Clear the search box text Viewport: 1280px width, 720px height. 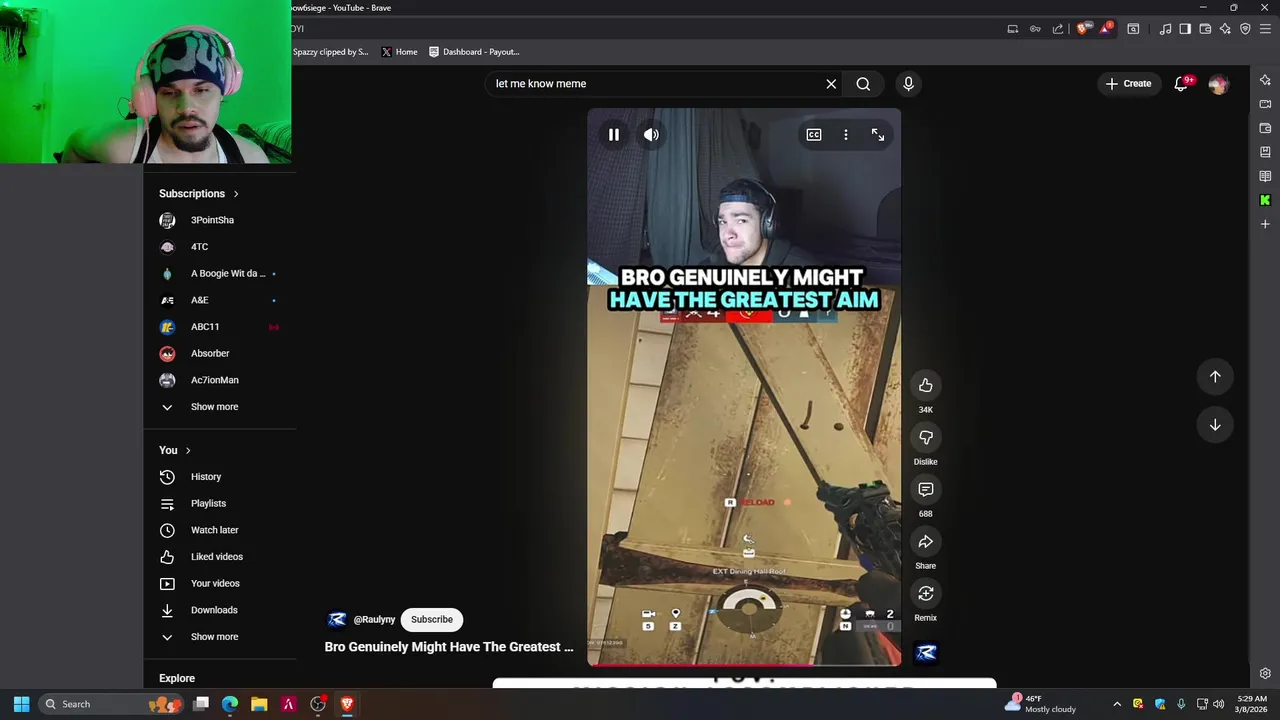[x=831, y=84]
